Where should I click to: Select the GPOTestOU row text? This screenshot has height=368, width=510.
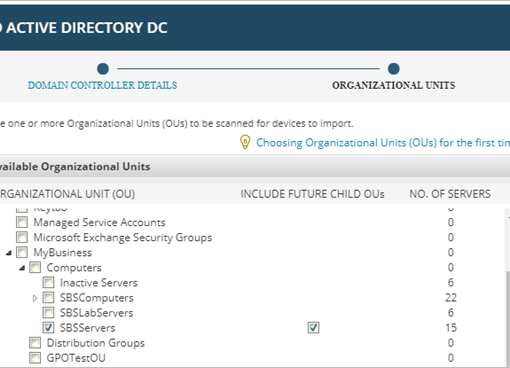click(x=76, y=358)
